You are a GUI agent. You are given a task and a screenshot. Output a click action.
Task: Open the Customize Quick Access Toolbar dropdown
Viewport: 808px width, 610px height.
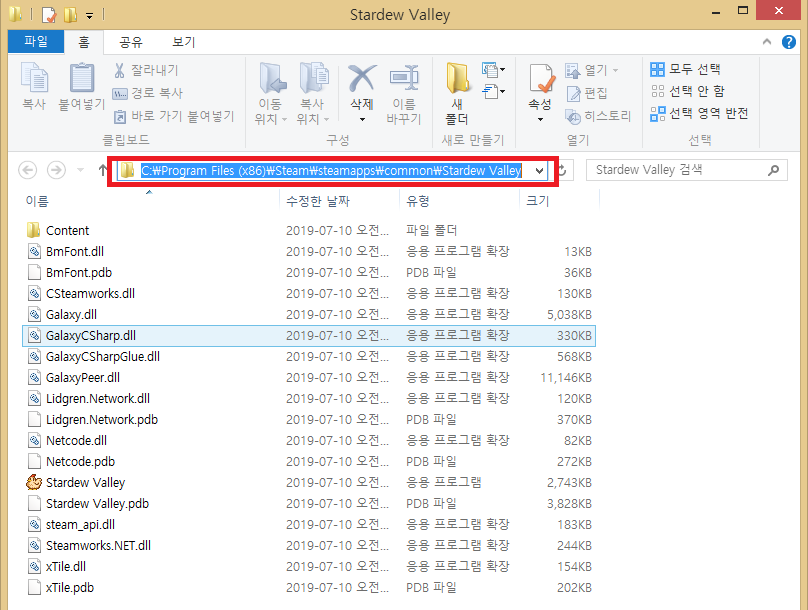coord(90,15)
